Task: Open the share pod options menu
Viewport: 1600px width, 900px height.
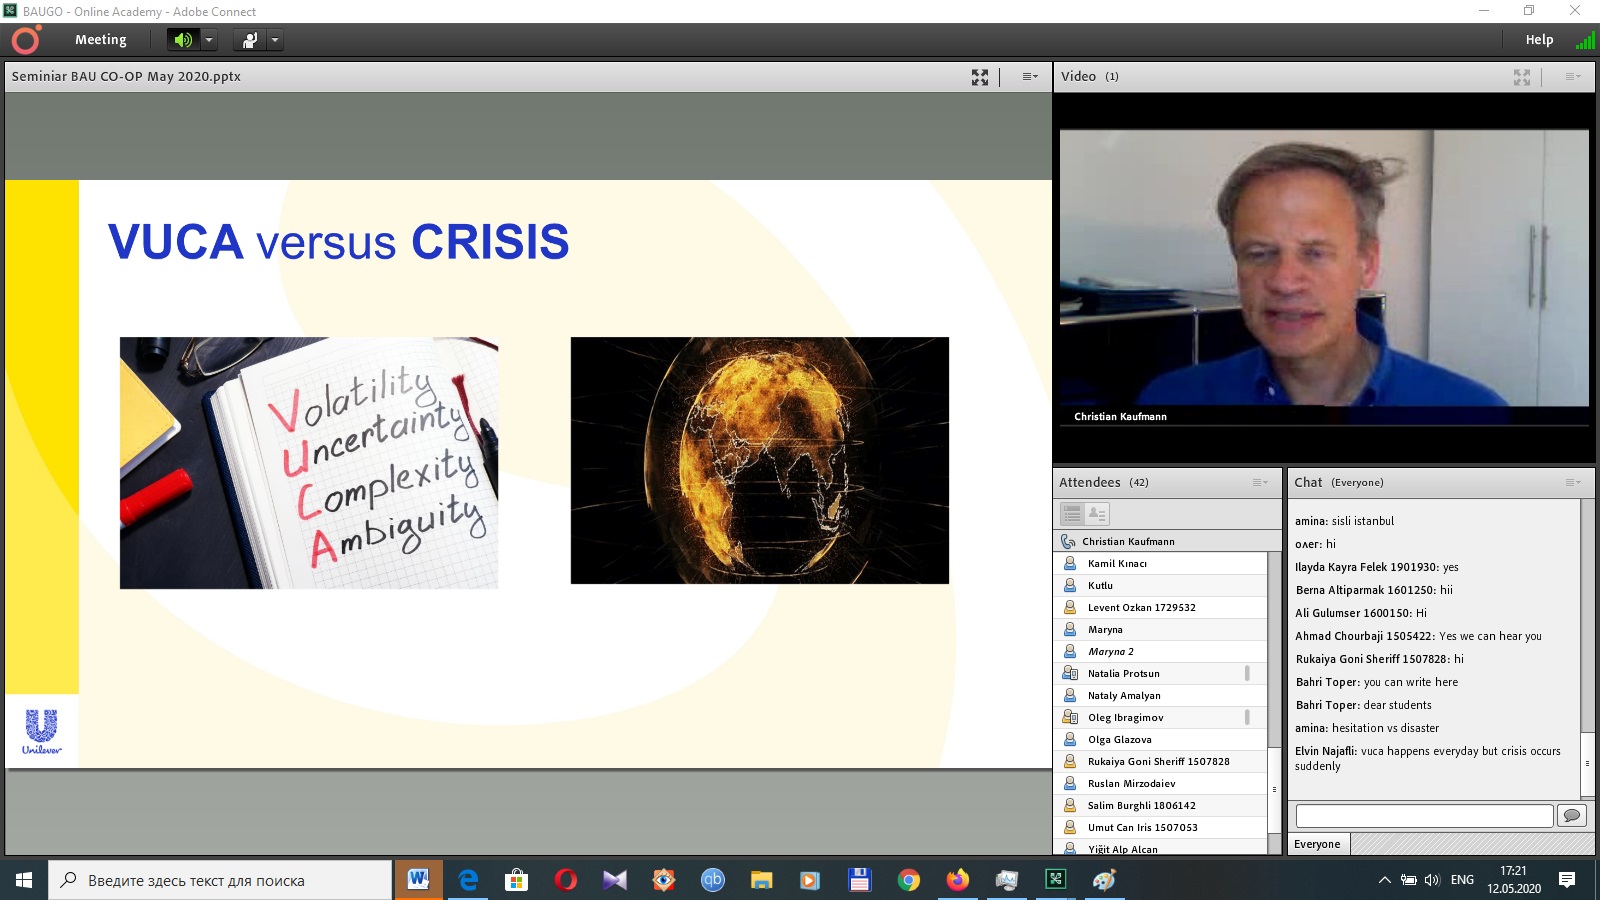Action: [1029, 77]
